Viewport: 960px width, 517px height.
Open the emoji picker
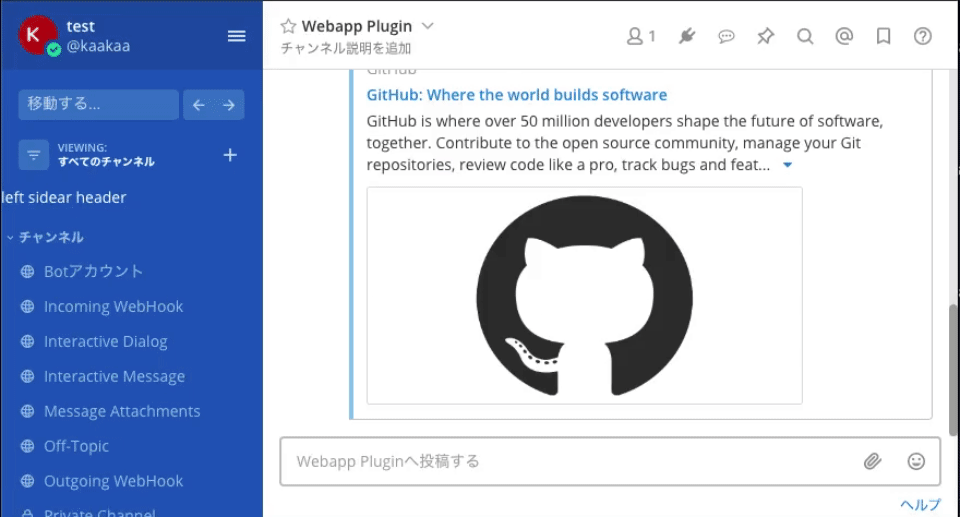916,461
